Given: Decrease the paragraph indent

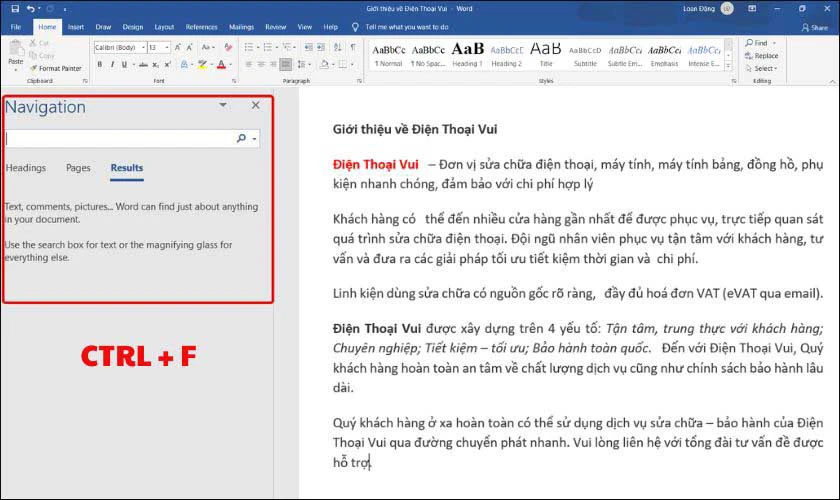Looking at the screenshot, I should (x=309, y=48).
